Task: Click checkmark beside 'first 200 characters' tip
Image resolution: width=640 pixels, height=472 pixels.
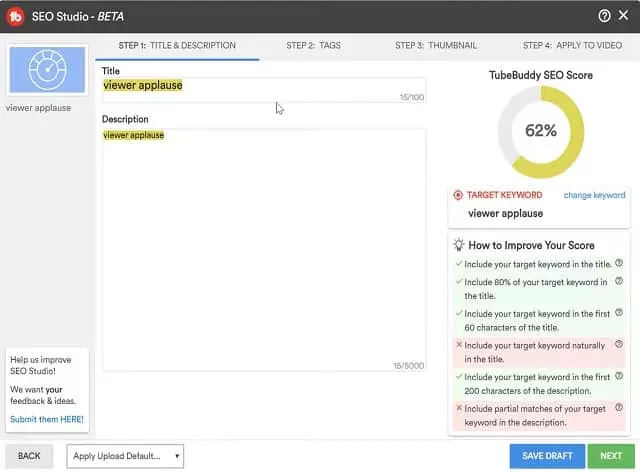Action: 459,376
